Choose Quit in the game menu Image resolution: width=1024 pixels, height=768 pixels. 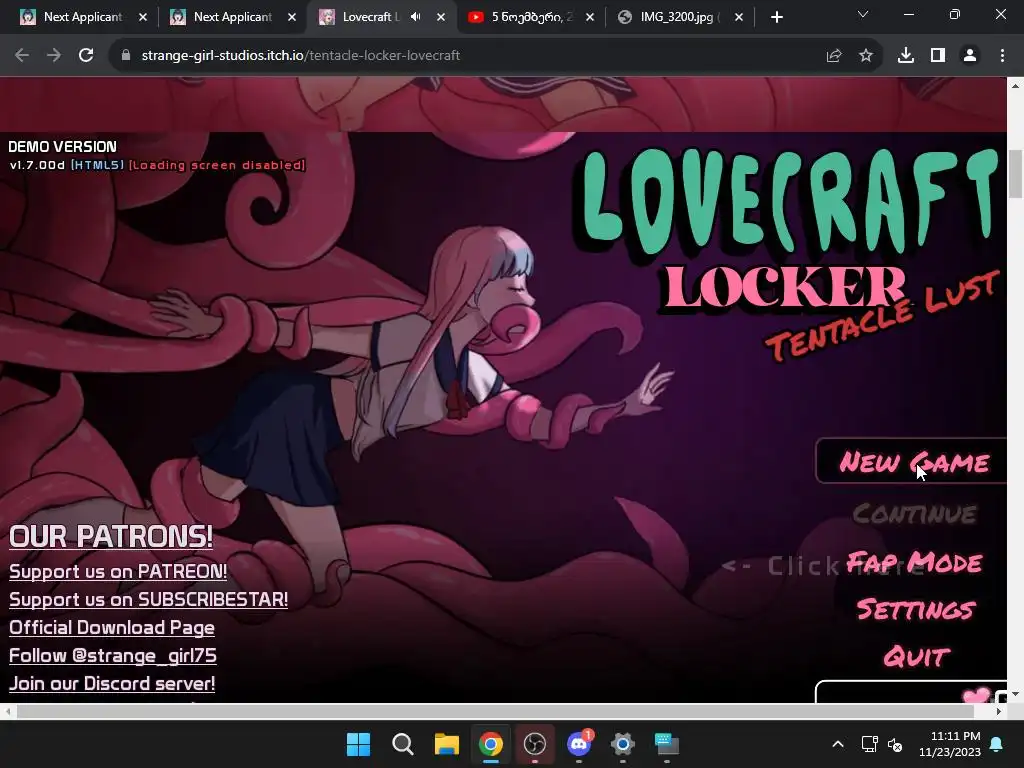(x=916, y=656)
